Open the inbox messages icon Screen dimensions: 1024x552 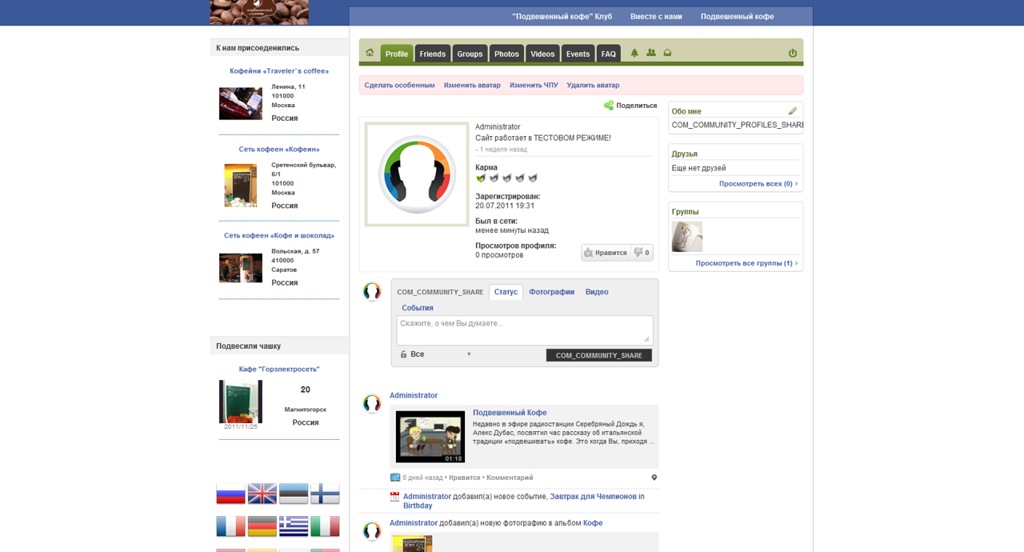tap(667, 53)
